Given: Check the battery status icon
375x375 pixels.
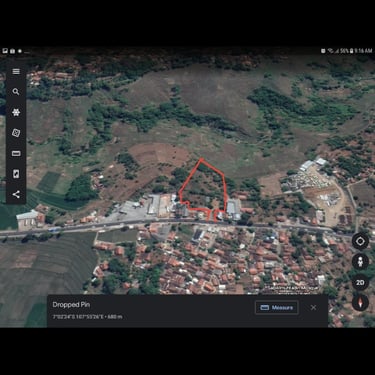Looking at the screenshot, I should click(351, 51).
